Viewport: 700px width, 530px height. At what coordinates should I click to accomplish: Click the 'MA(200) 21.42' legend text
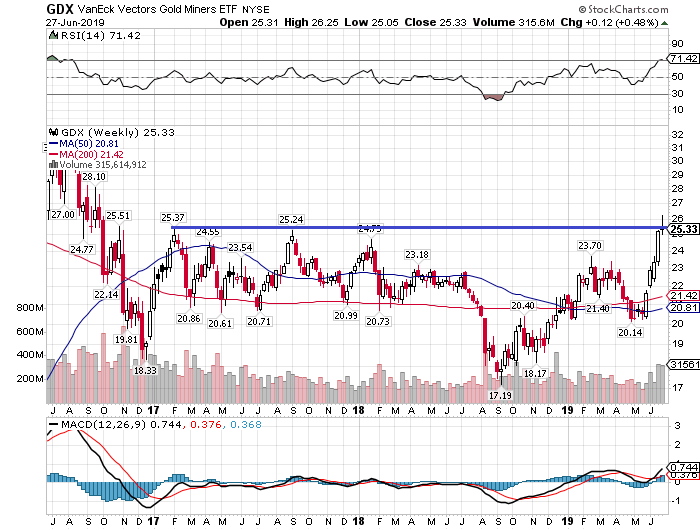(x=92, y=154)
